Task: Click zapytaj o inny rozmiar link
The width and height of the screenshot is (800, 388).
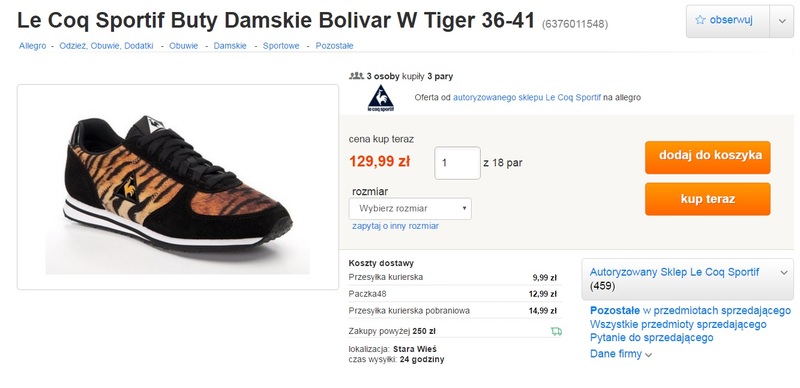Action: point(395,226)
